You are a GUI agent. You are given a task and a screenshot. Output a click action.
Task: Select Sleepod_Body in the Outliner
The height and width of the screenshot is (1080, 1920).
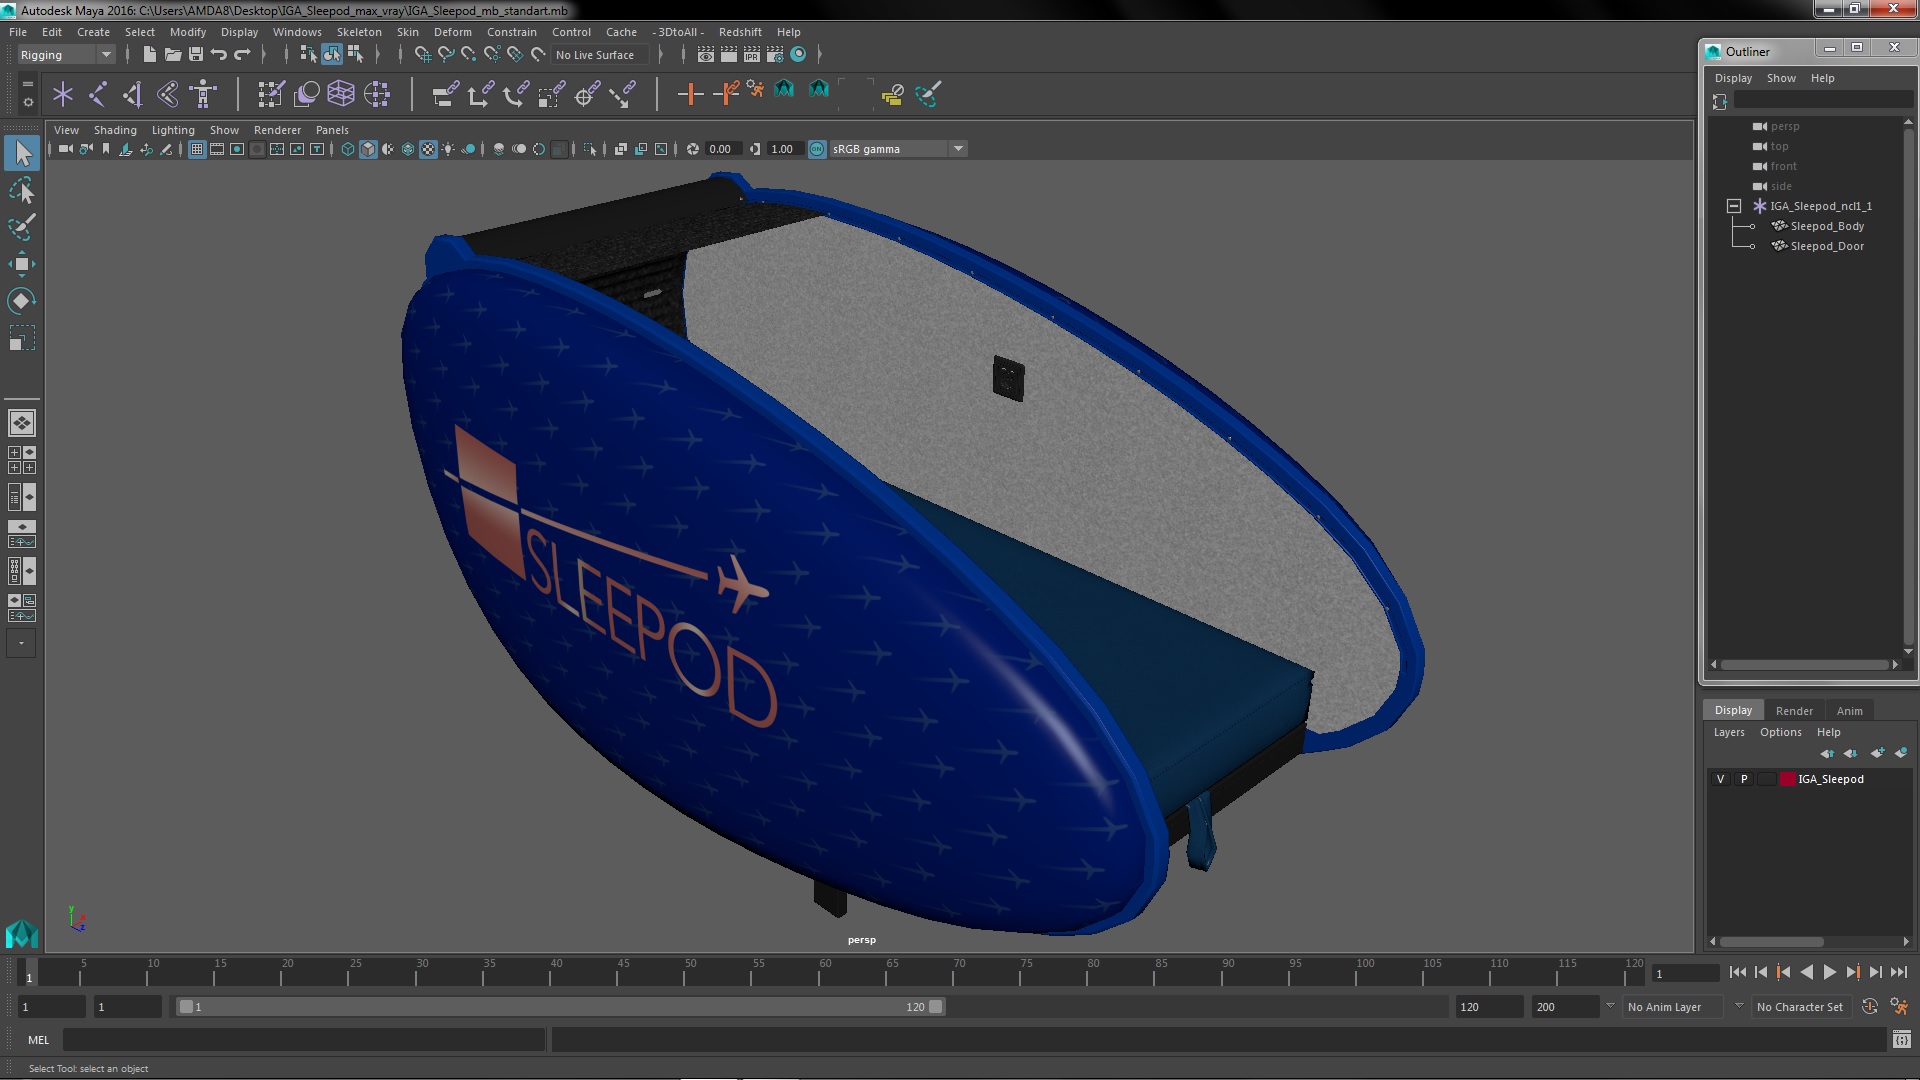pyautogui.click(x=1827, y=226)
